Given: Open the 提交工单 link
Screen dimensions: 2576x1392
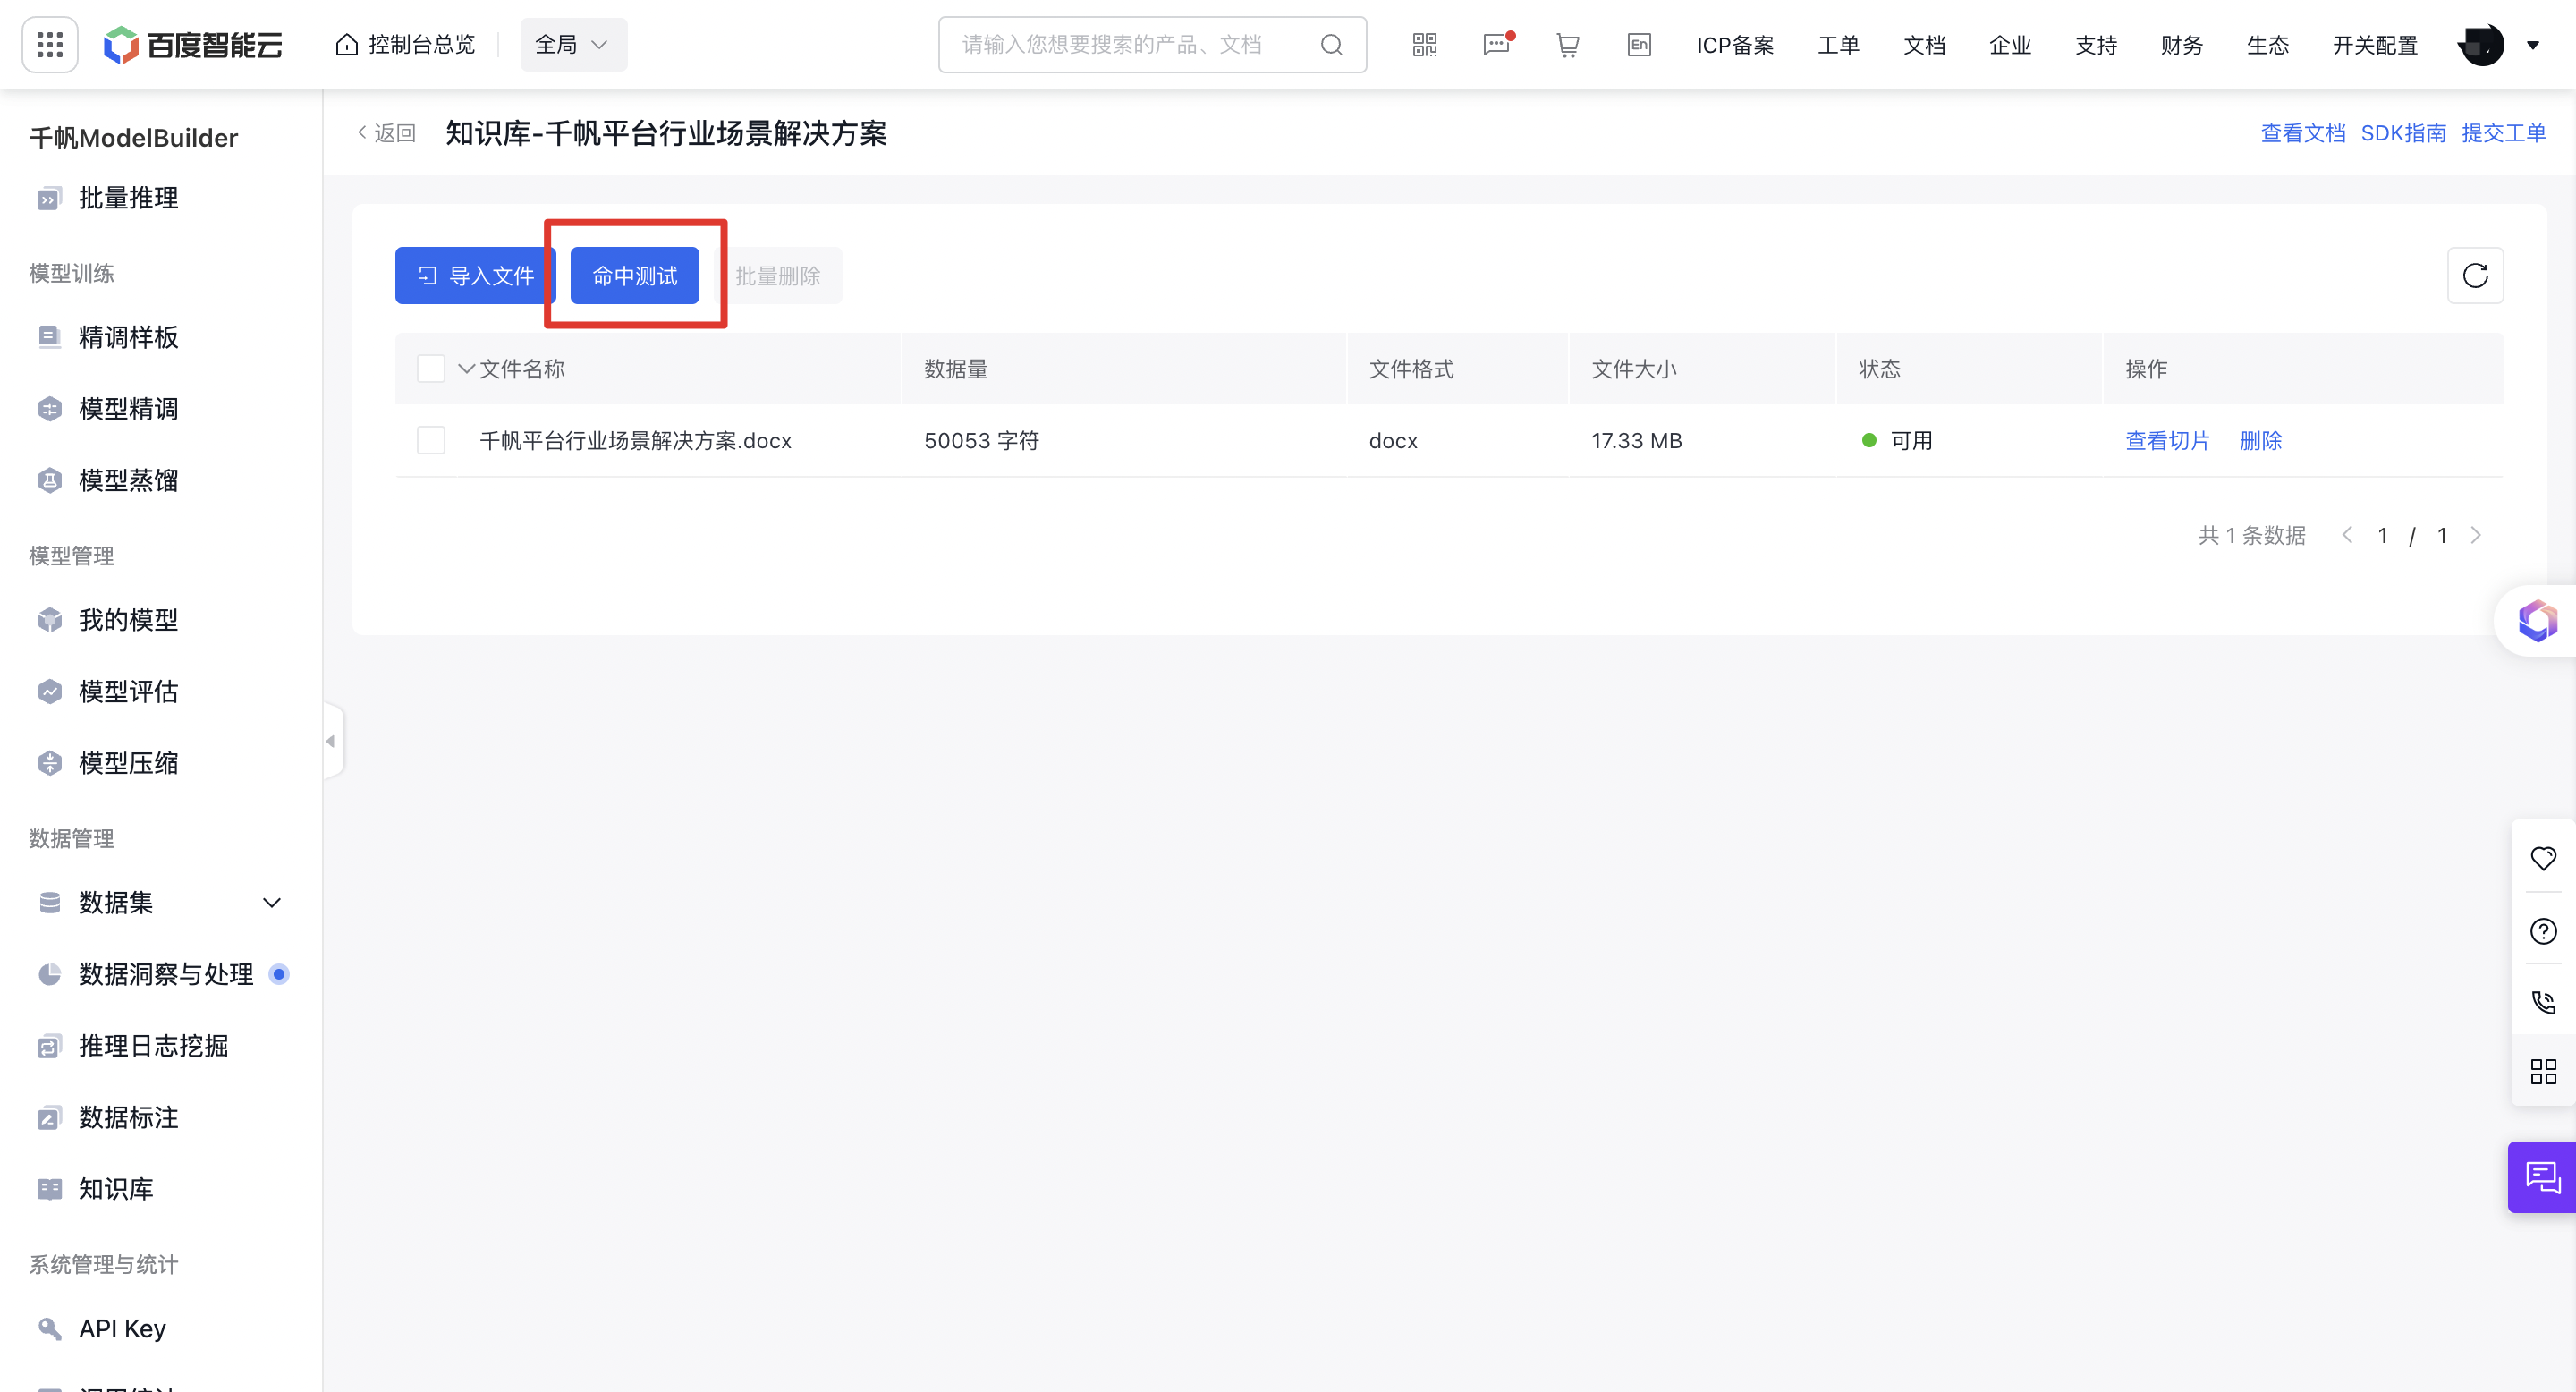Looking at the screenshot, I should [x=2503, y=133].
